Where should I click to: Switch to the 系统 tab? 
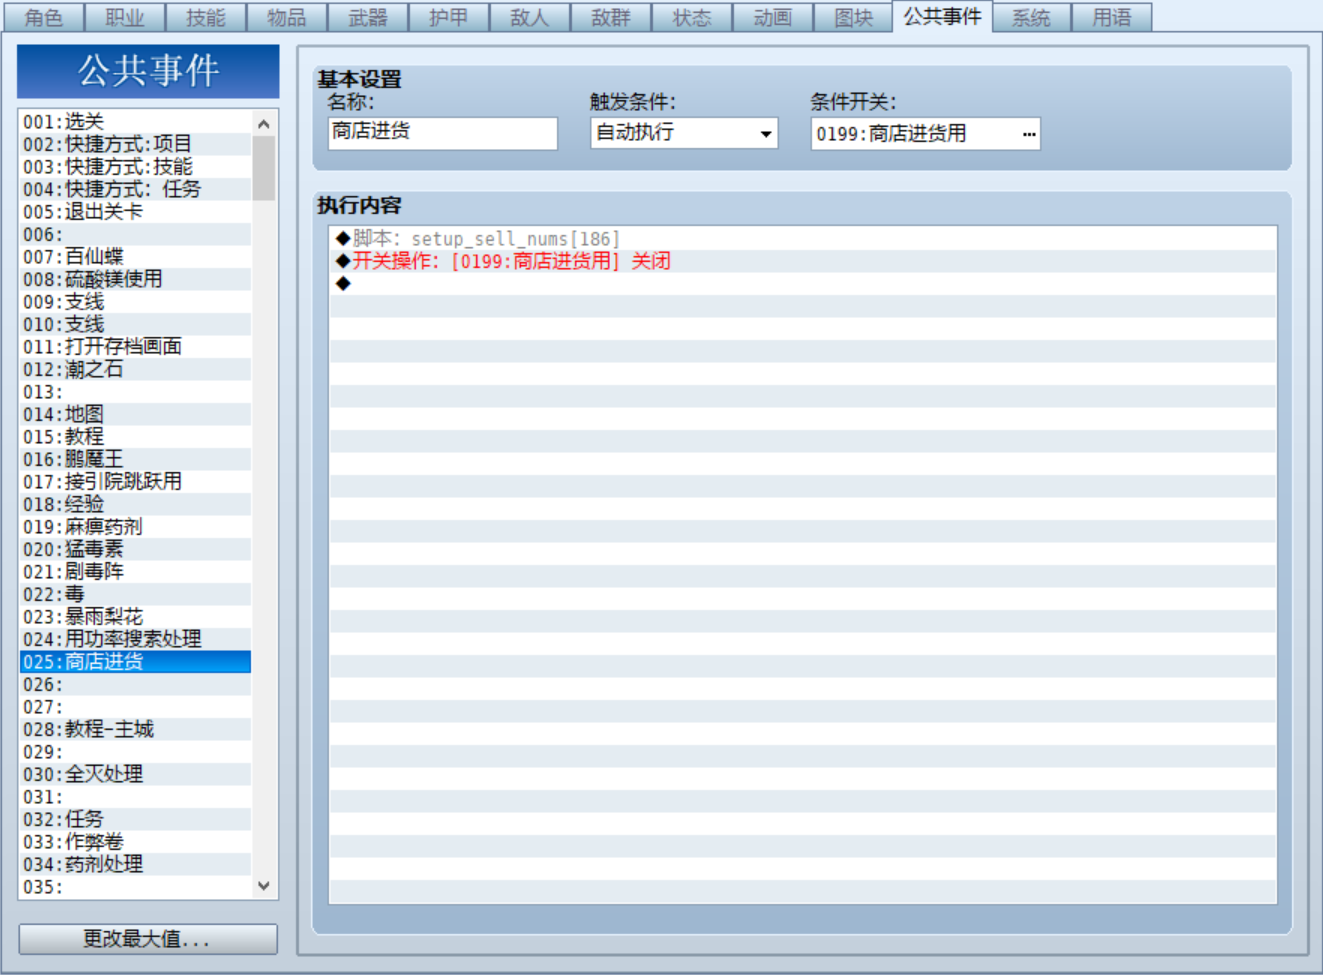(x=1031, y=17)
